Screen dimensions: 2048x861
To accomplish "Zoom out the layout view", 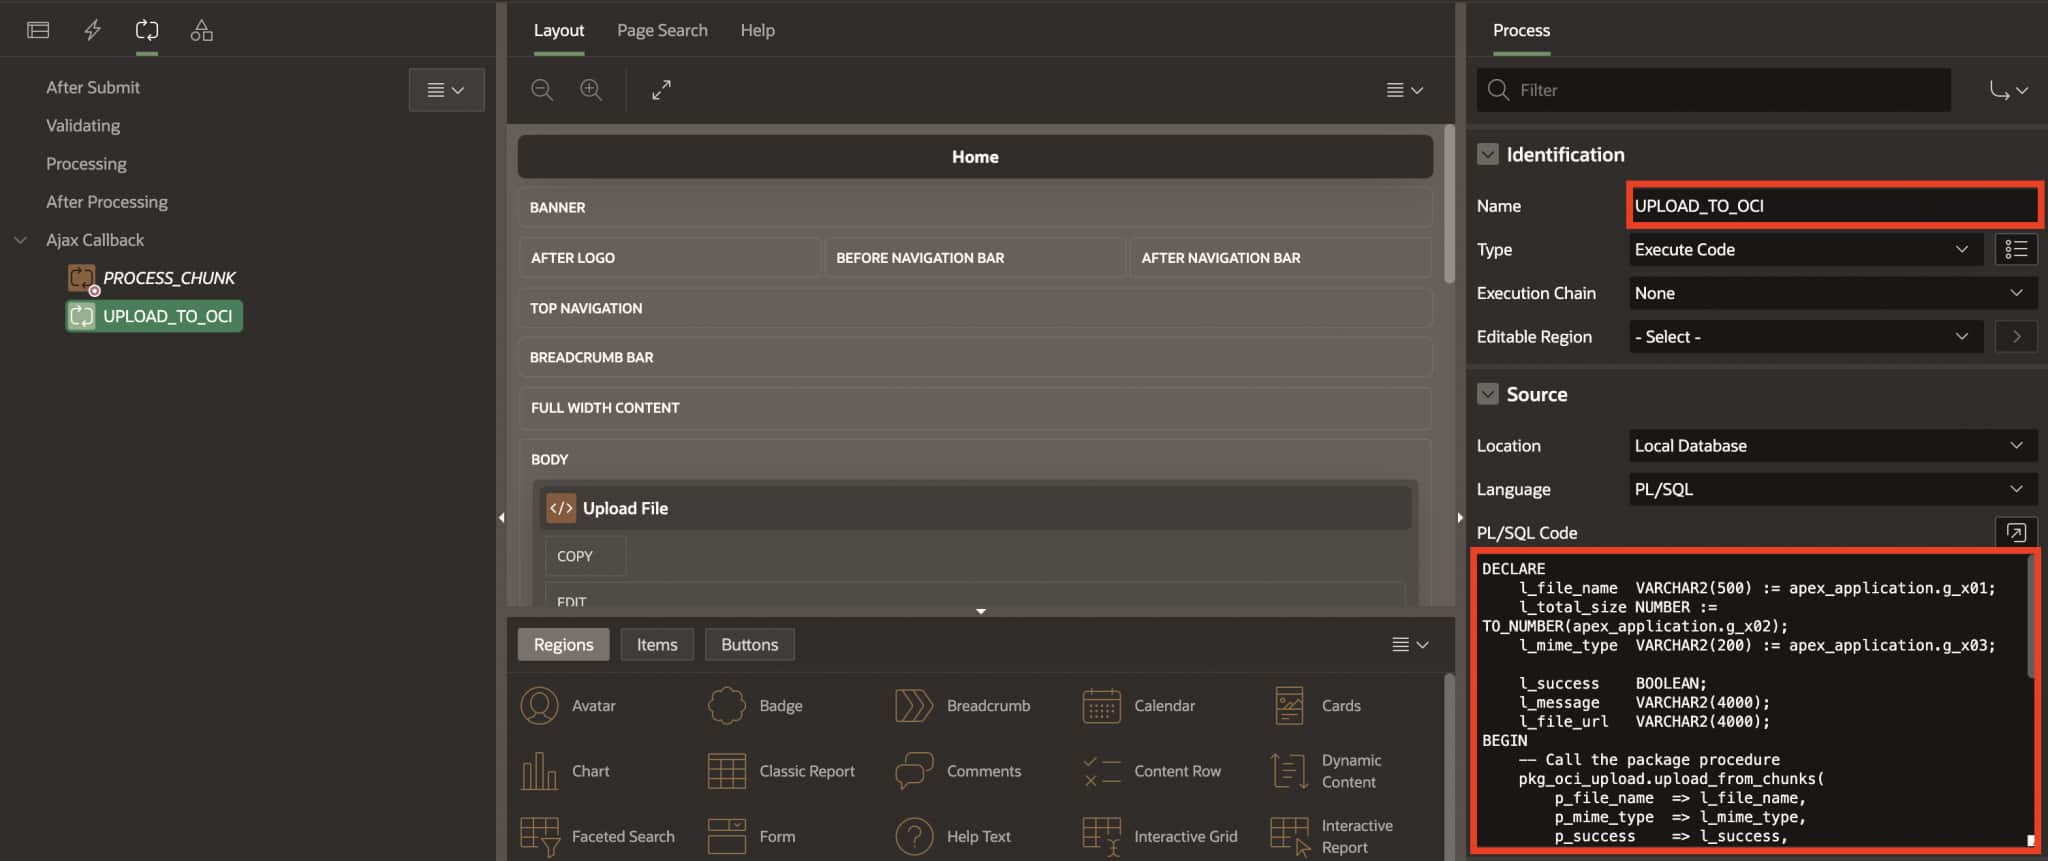I will click(542, 90).
